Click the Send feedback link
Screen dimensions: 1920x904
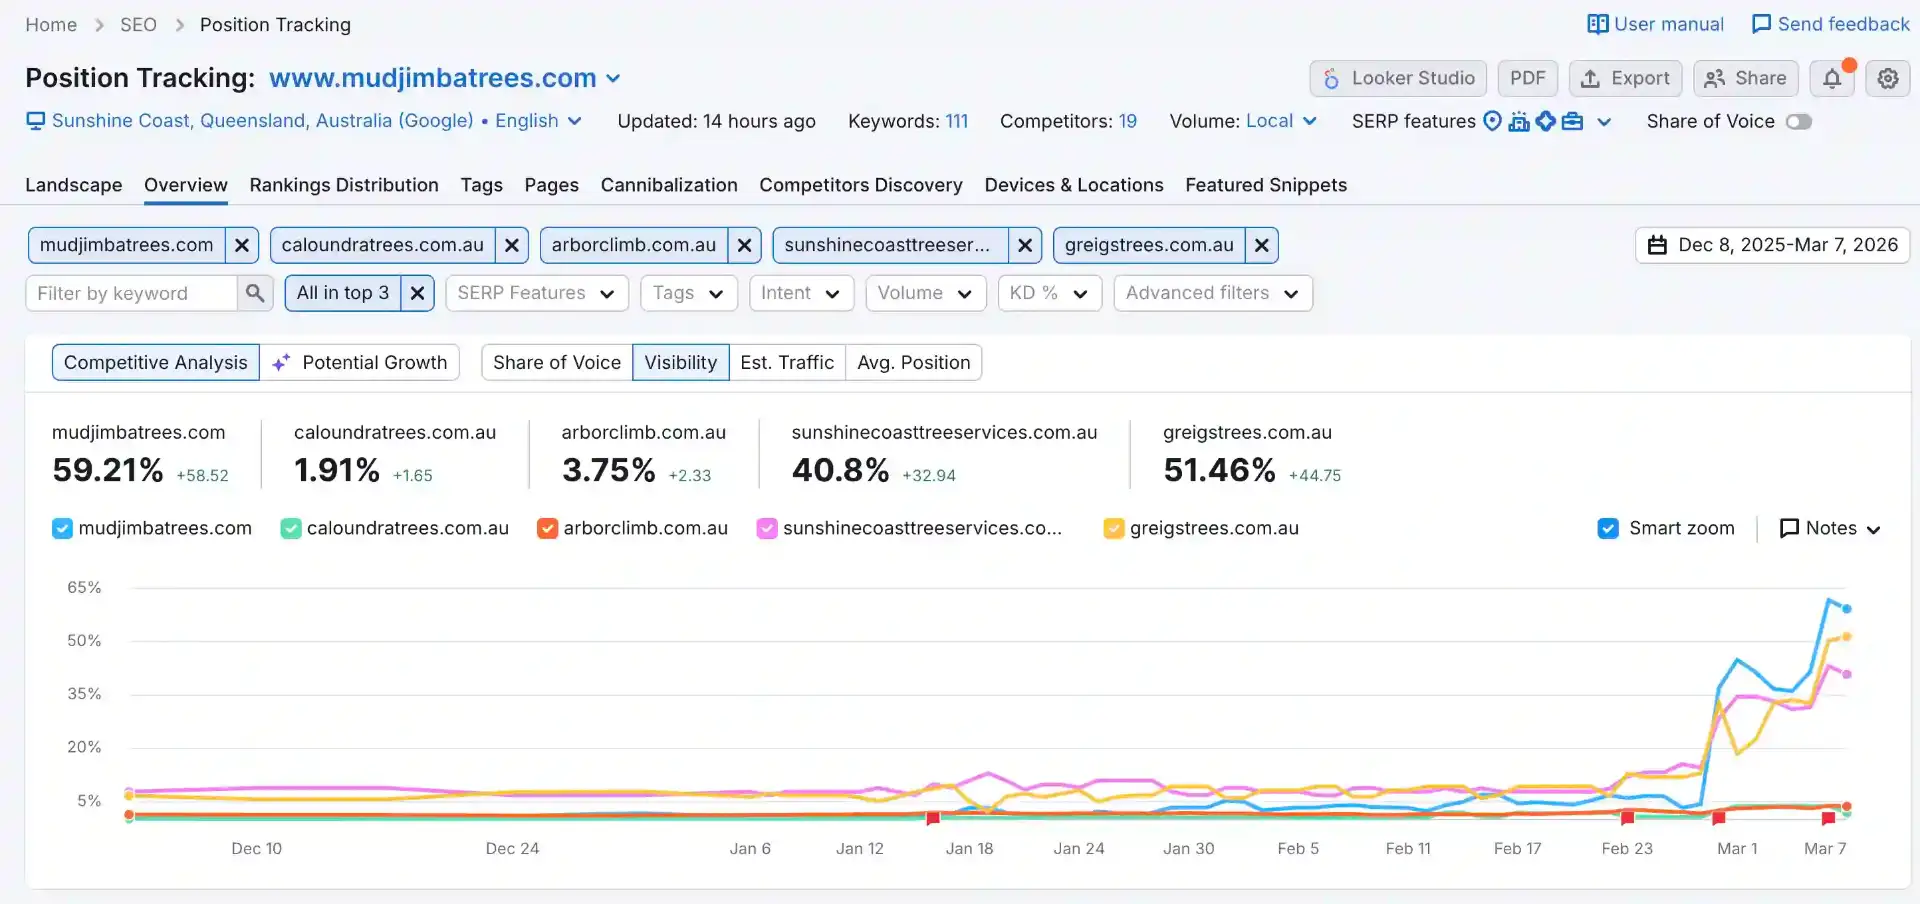tap(1831, 24)
